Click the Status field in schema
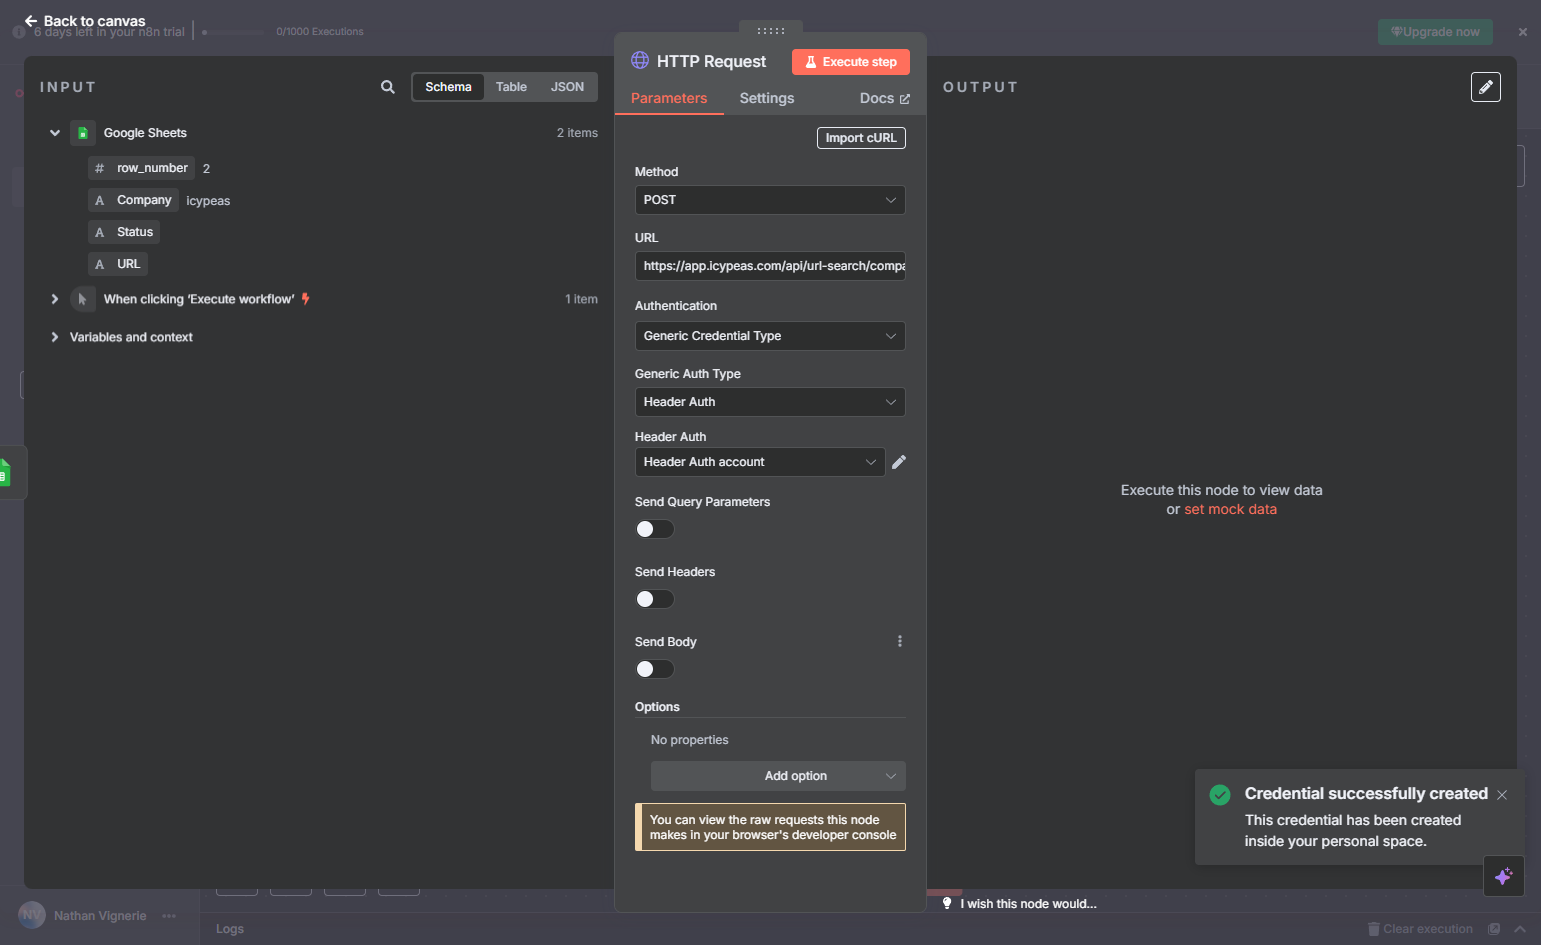This screenshot has height=945, width=1541. (x=124, y=232)
